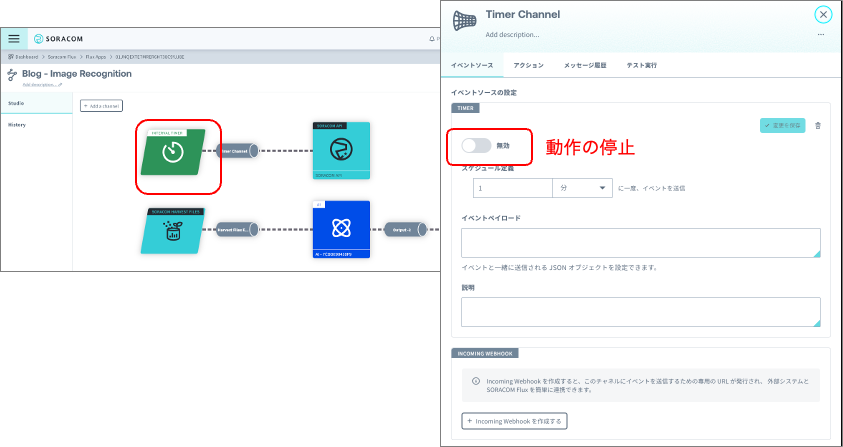Select the SORACOM API action node

tap(341, 151)
